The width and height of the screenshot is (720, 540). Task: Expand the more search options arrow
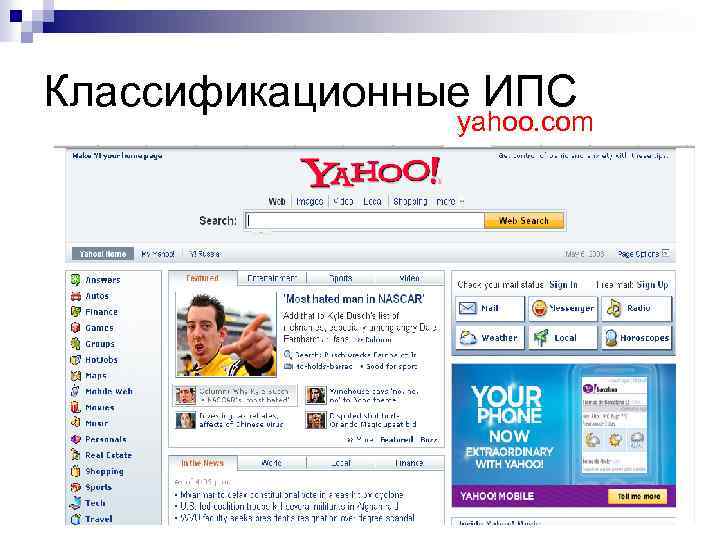461,202
